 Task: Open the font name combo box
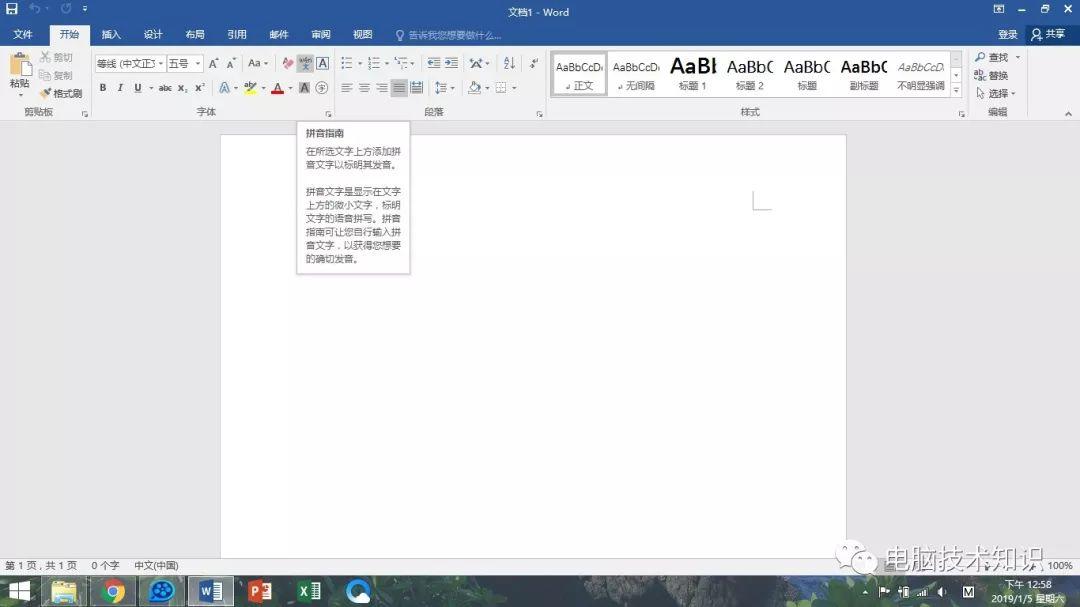click(129, 63)
